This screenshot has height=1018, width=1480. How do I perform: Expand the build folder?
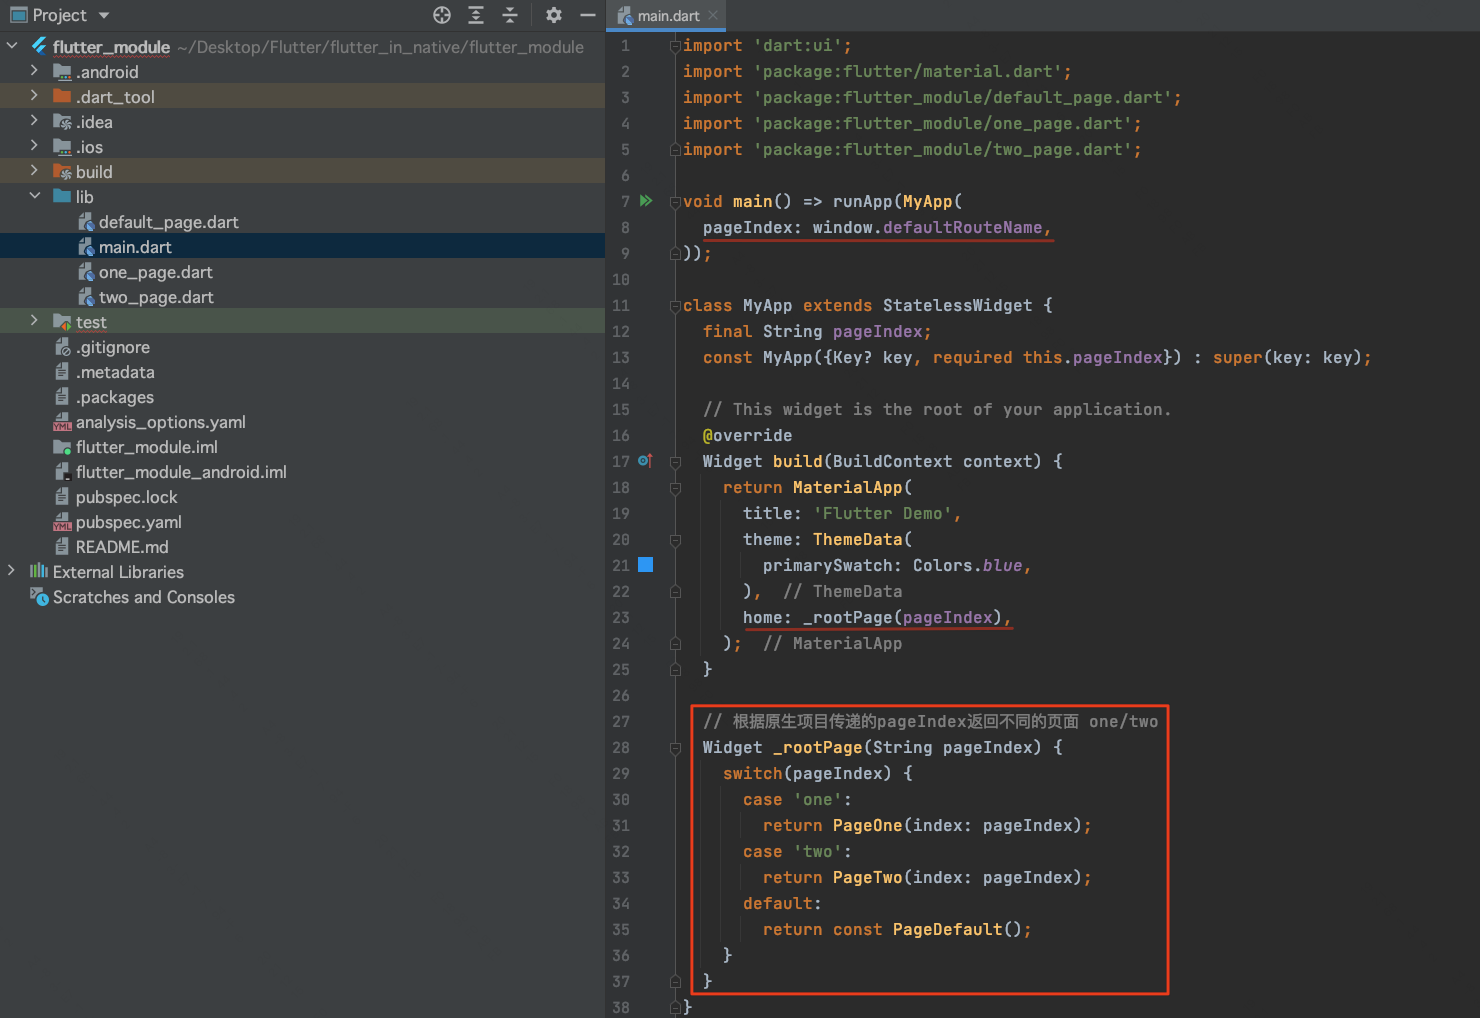click(34, 171)
